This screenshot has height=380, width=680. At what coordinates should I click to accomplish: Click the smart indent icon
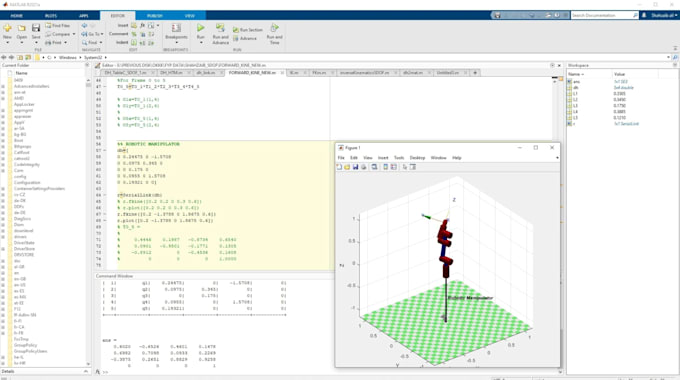[134, 43]
